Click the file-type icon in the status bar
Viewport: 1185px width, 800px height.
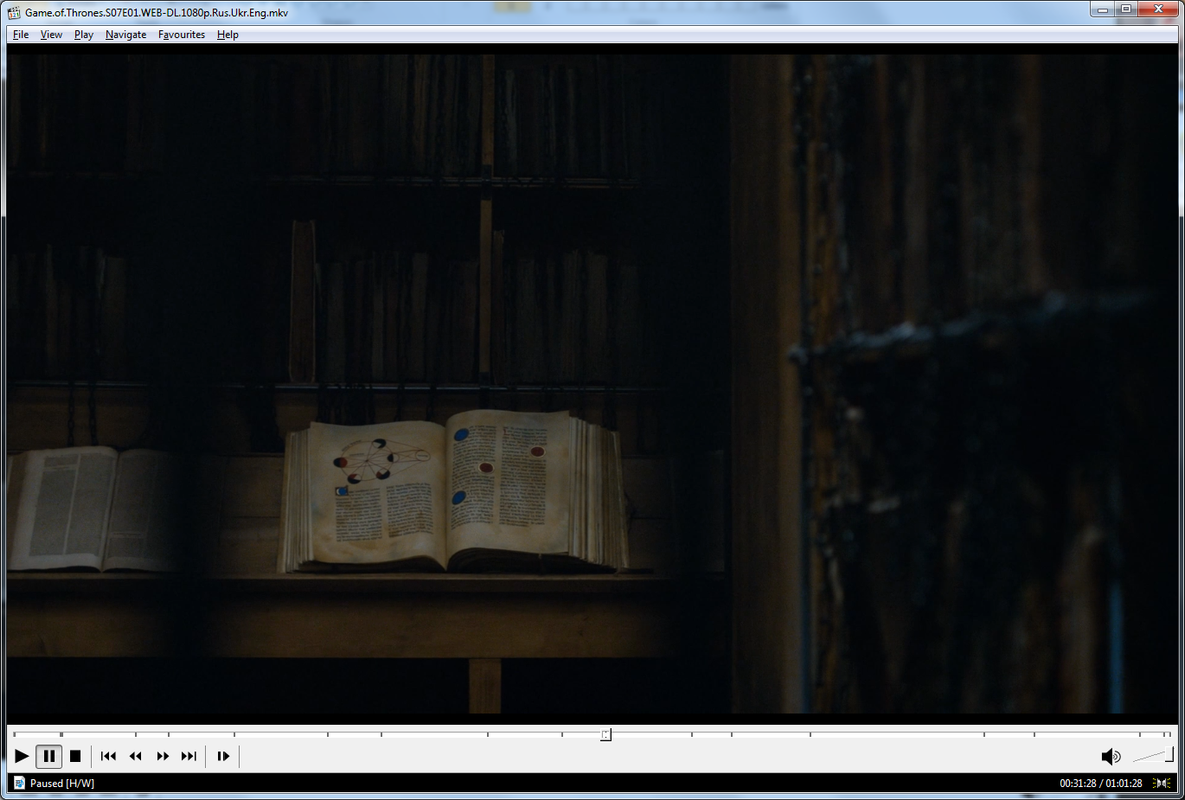click(20, 783)
